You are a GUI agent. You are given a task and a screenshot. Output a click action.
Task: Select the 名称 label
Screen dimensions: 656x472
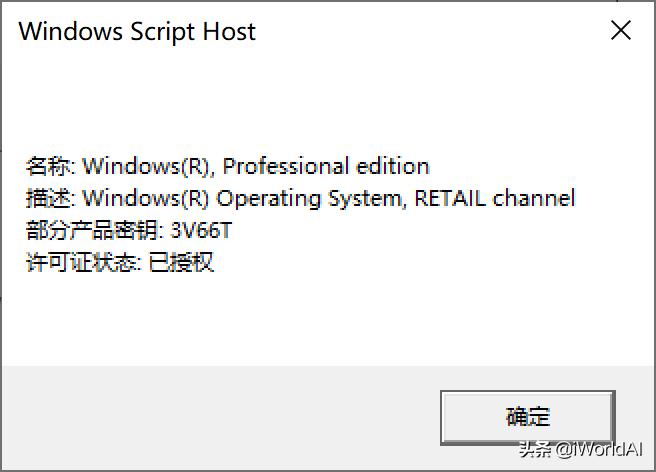click(x=48, y=166)
